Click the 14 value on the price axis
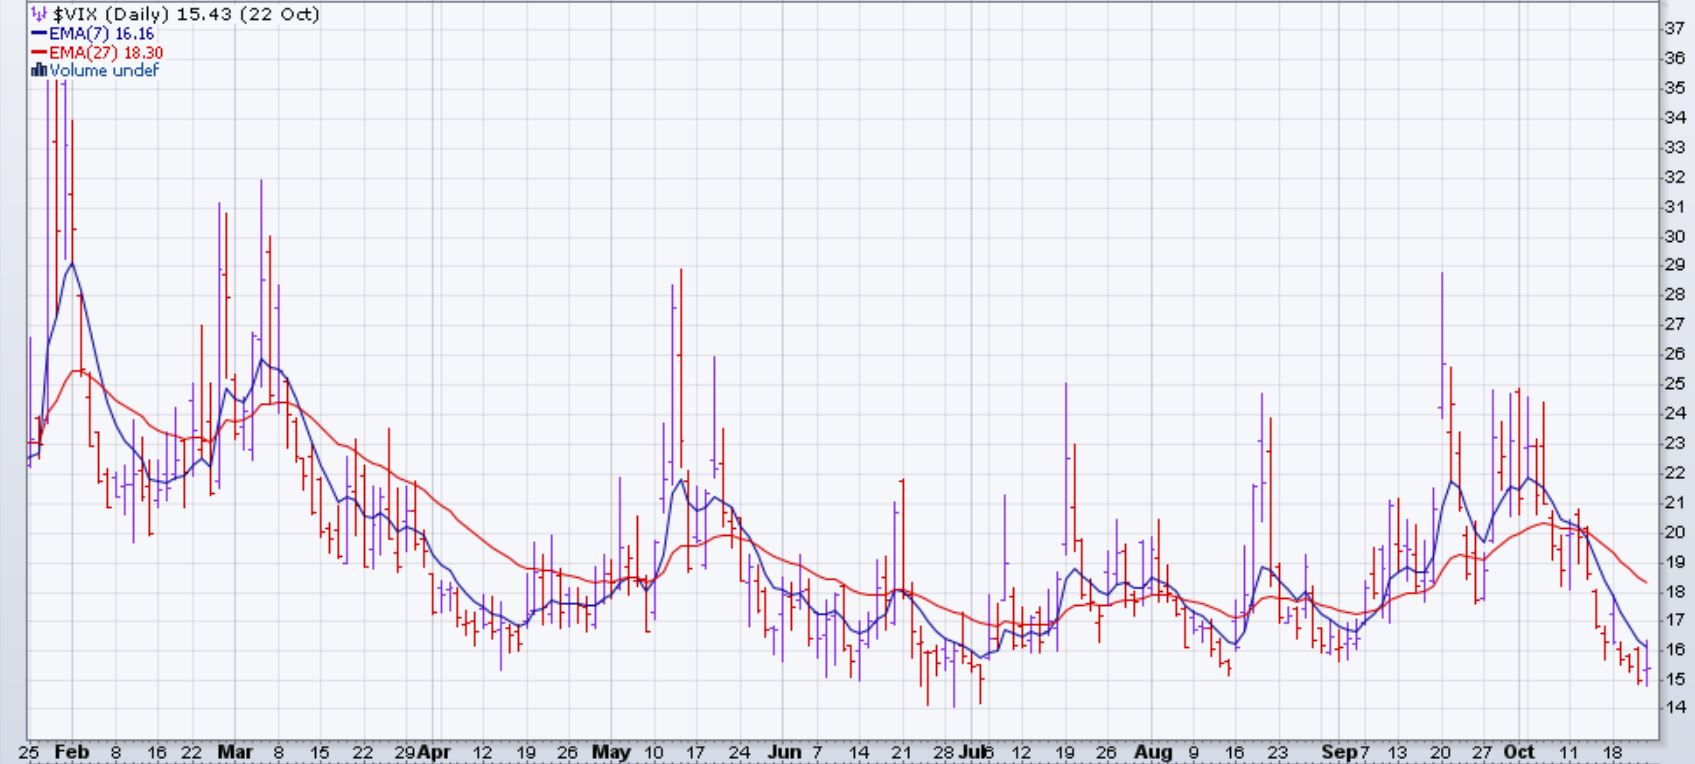This screenshot has height=764, width=1695. 1673,707
